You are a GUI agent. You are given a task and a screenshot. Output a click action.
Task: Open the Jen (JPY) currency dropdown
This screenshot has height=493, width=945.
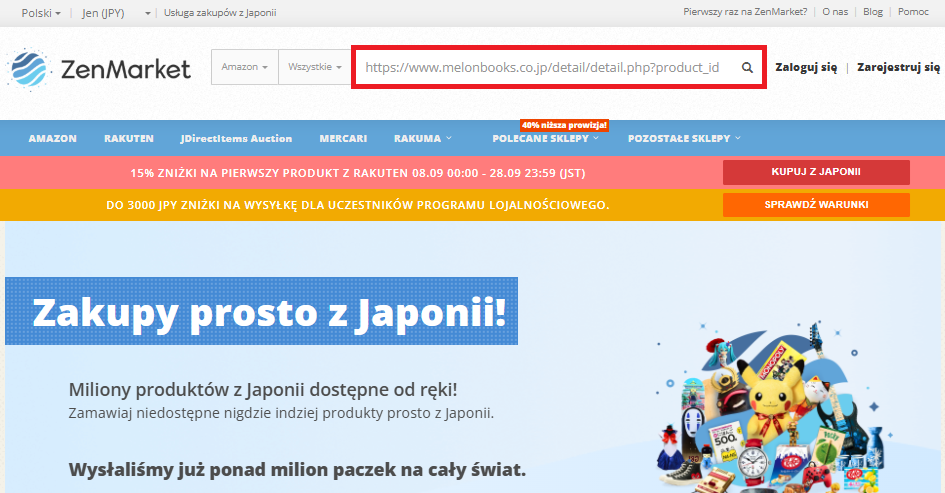pyautogui.click(x=116, y=13)
